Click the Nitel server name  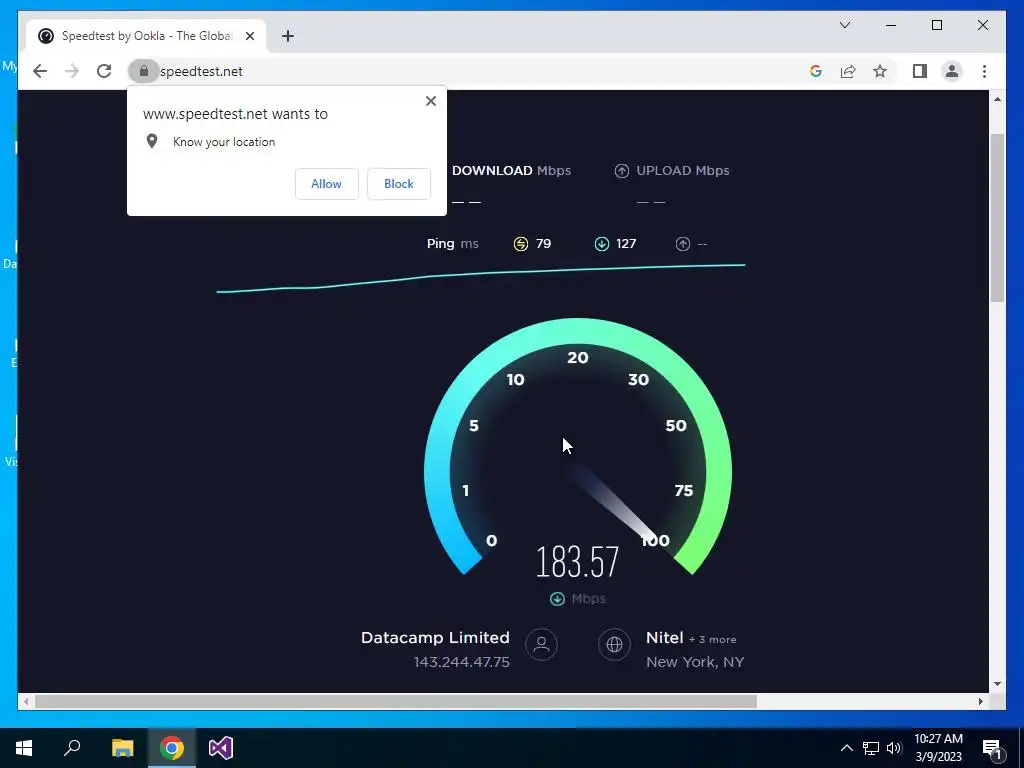tap(664, 638)
